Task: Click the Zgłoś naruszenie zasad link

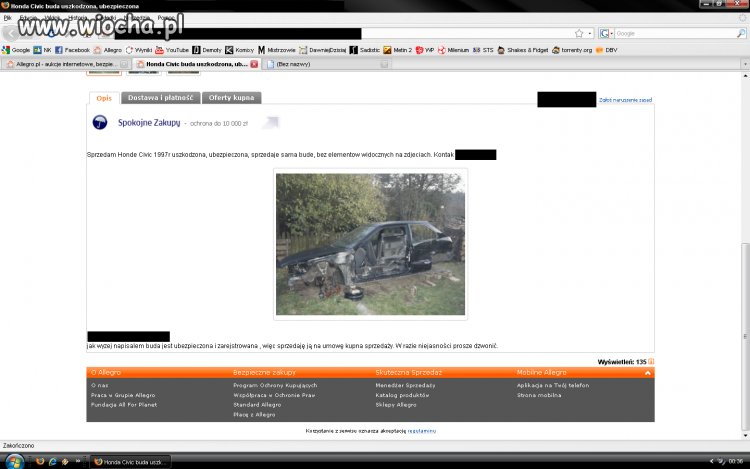Action: pos(625,100)
